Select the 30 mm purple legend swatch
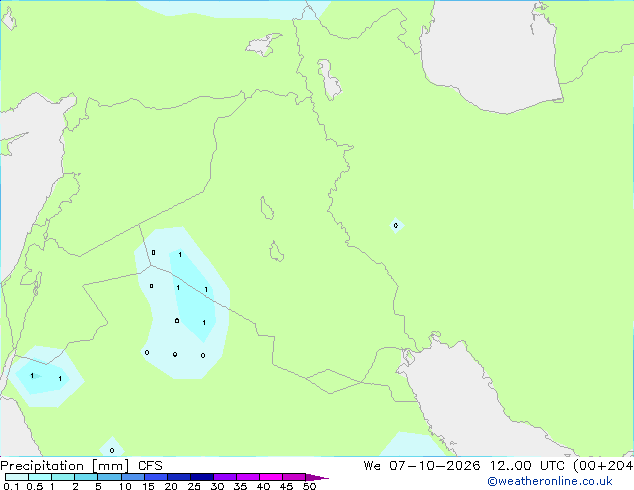This screenshot has height=490, width=634. click(225, 477)
